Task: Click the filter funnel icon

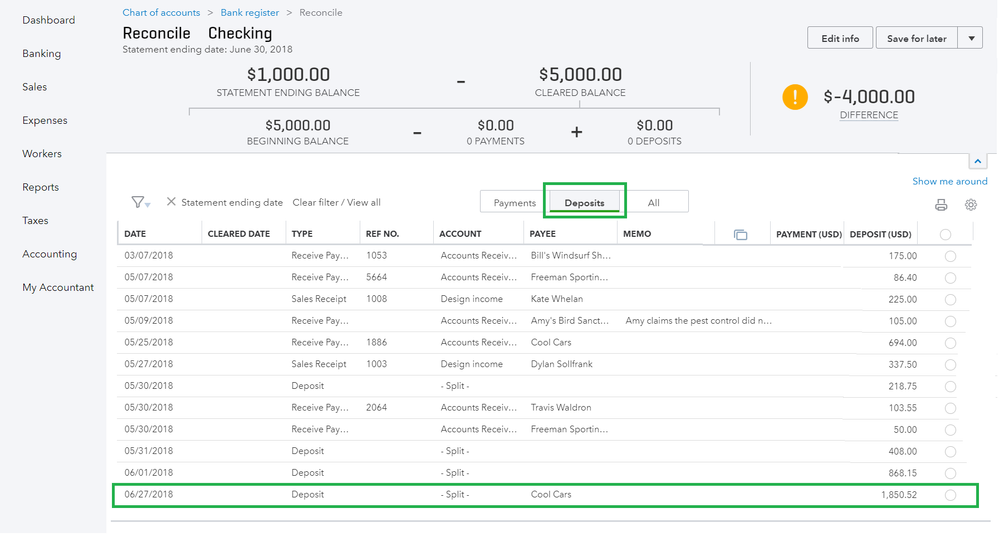Action: pyautogui.click(x=138, y=202)
